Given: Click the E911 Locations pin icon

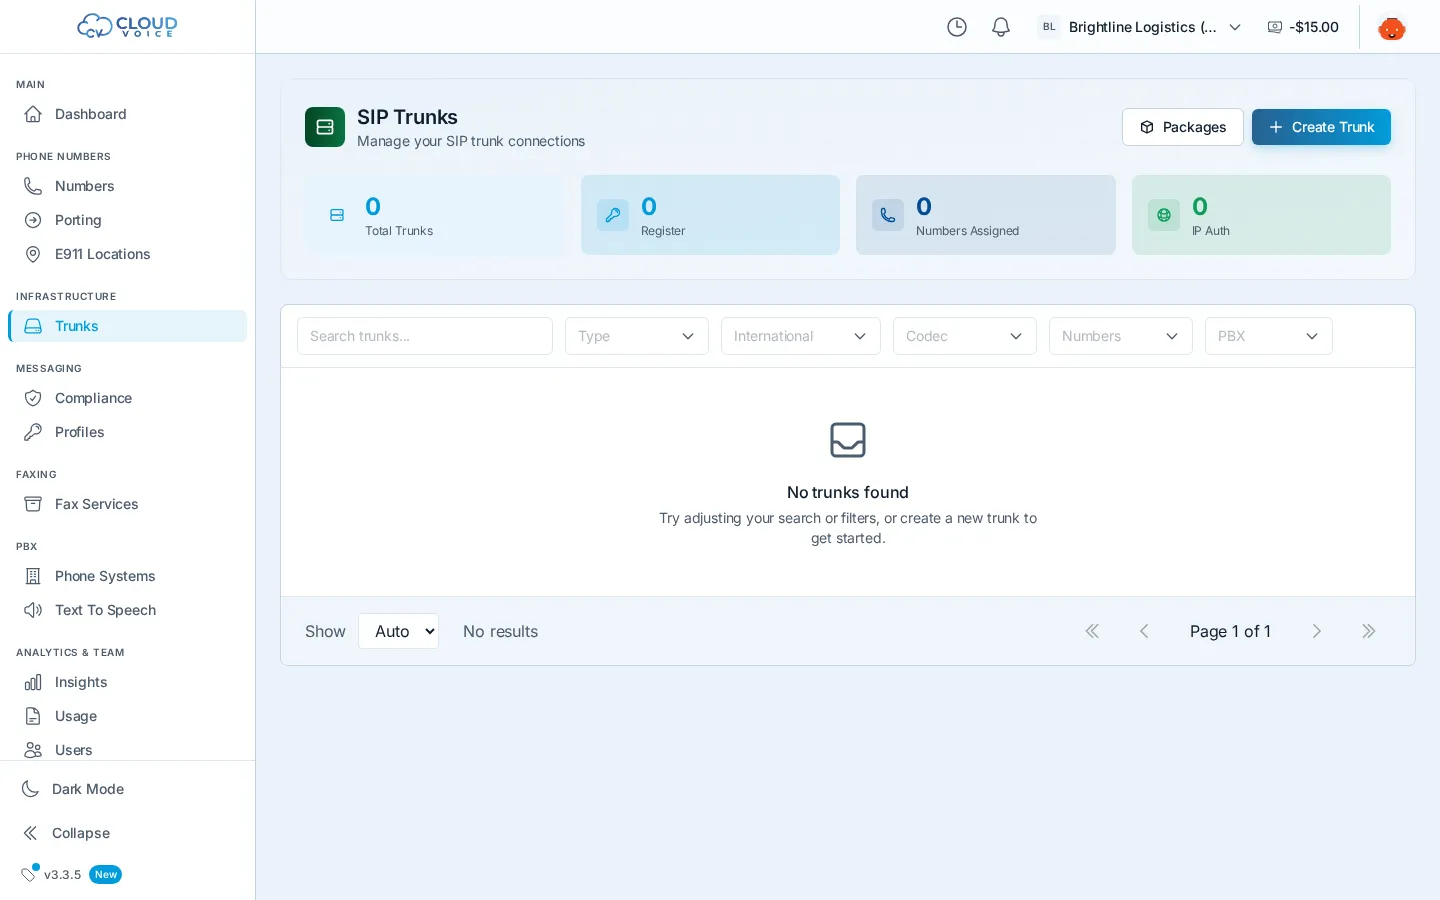Looking at the screenshot, I should pyautogui.click(x=33, y=254).
